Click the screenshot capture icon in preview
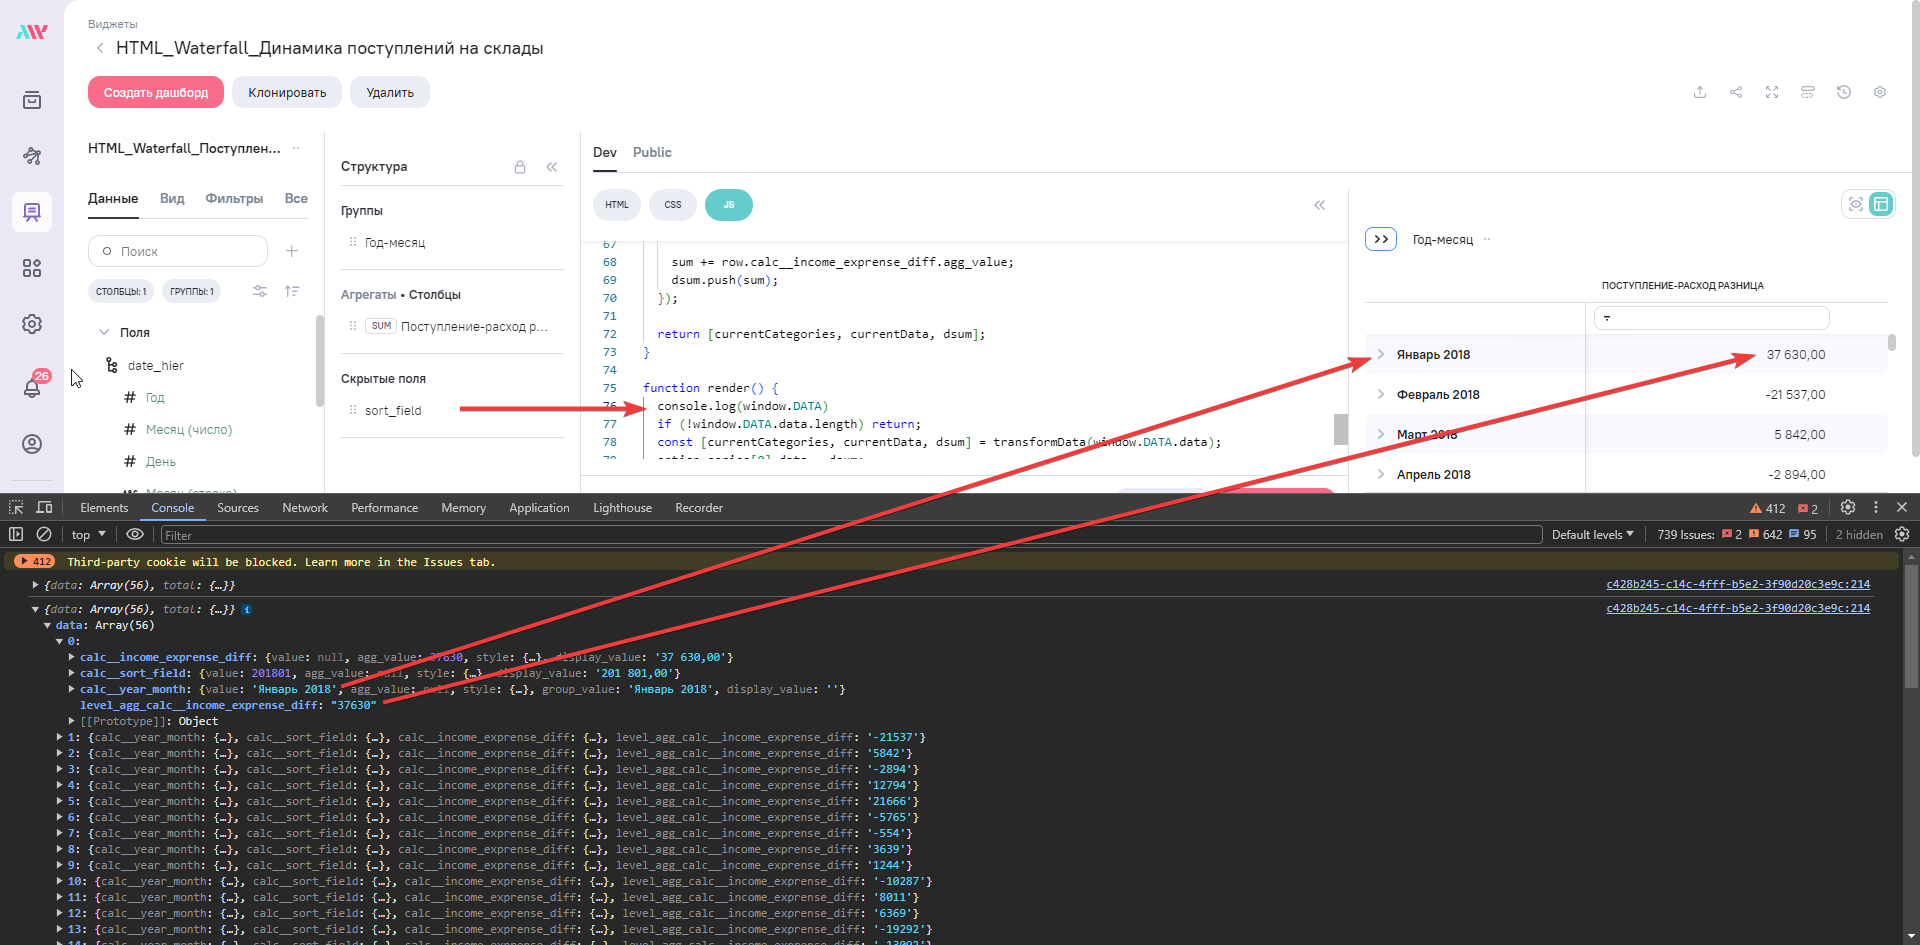 tap(1856, 204)
